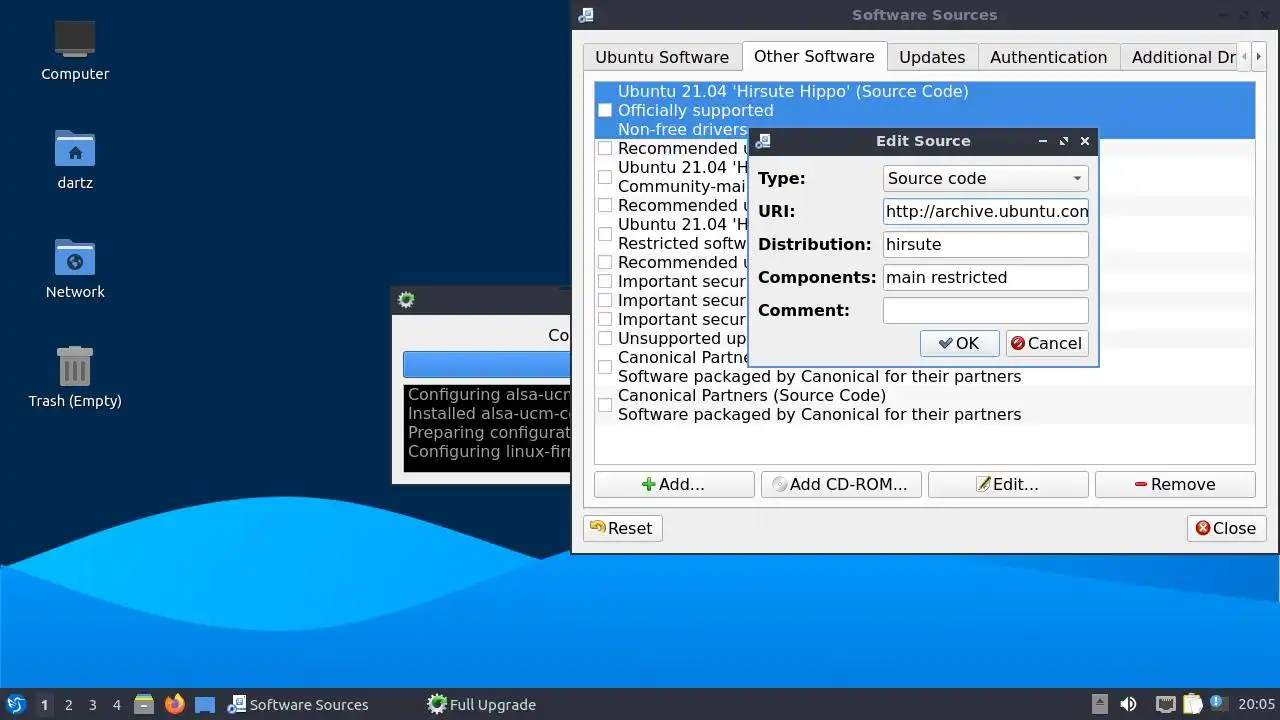The height and width of the screenshot is (720, 1280).
Task: Confirm the Edit Source dialog with OK
Action: (959, 343)
